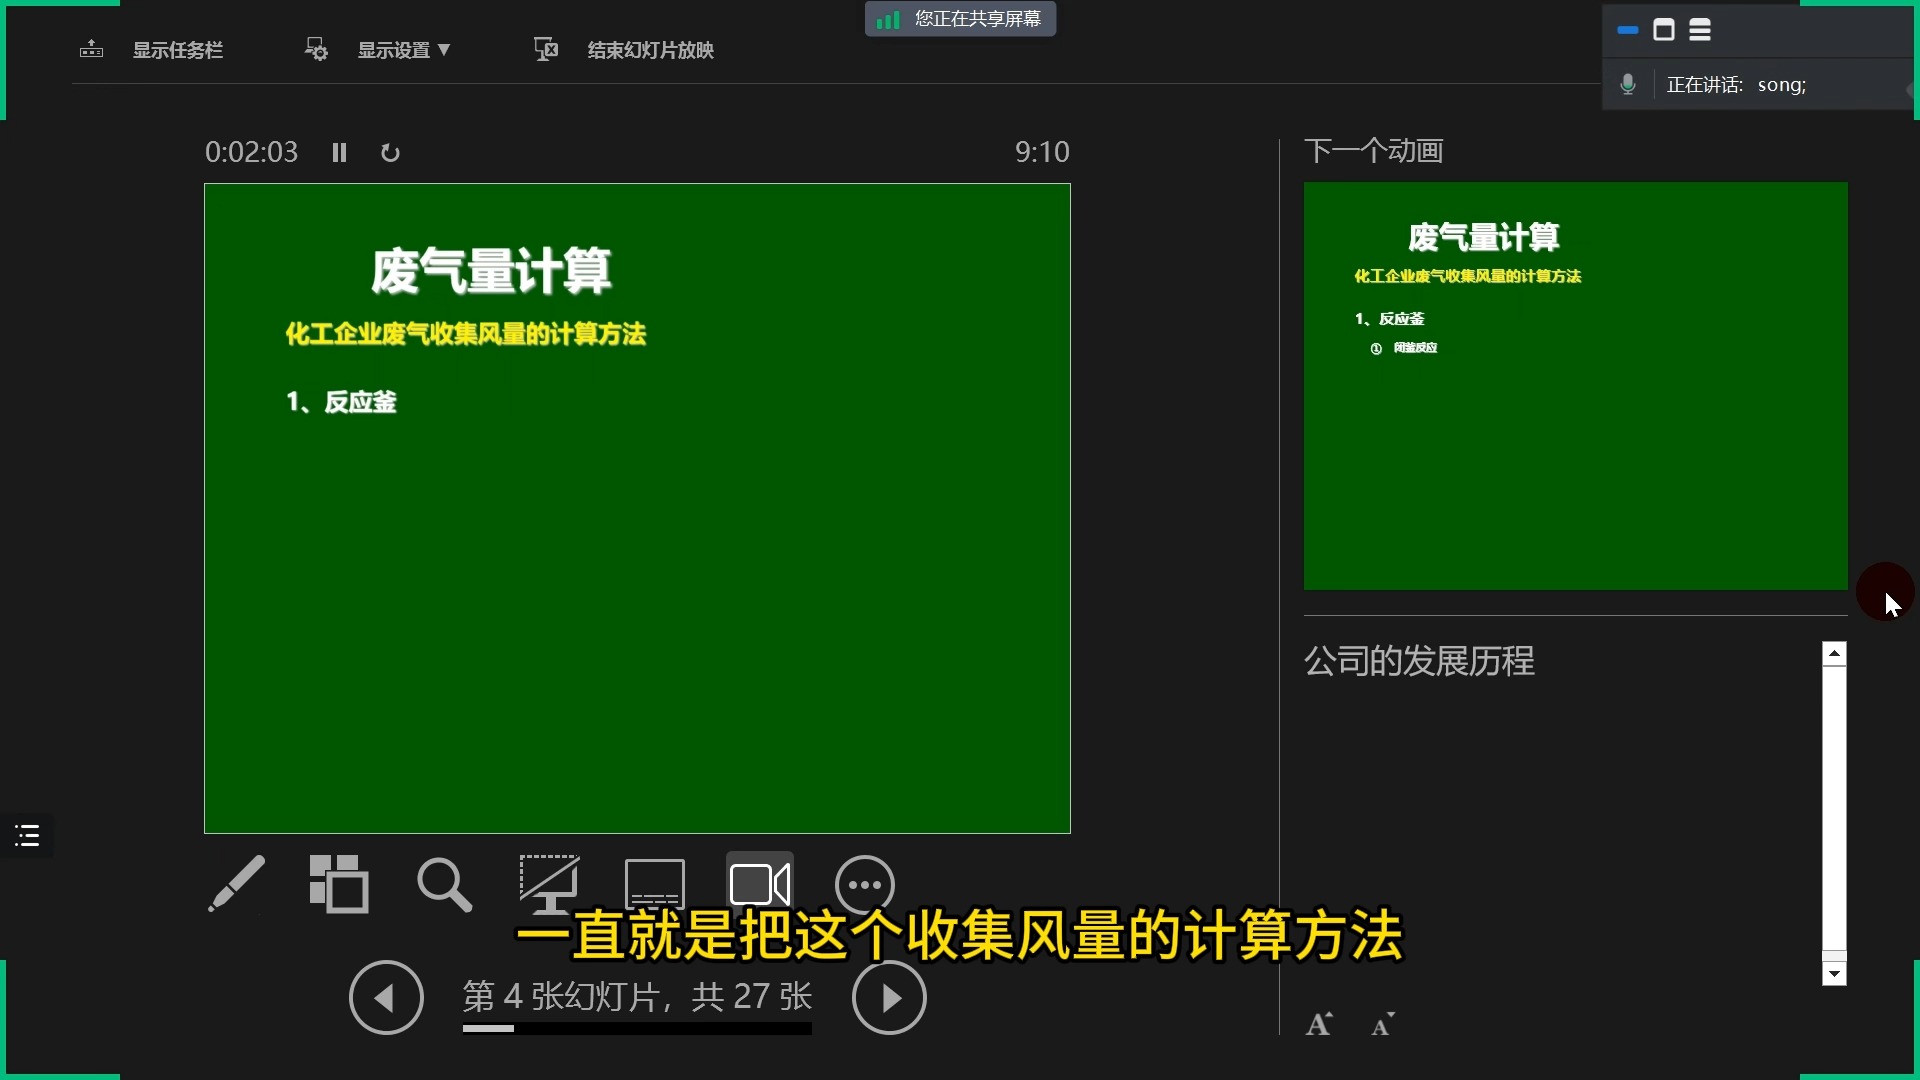This screenshot has height=1080, width=1920.
Task: Click the slide progress bar
Action: coord(637,1028)
